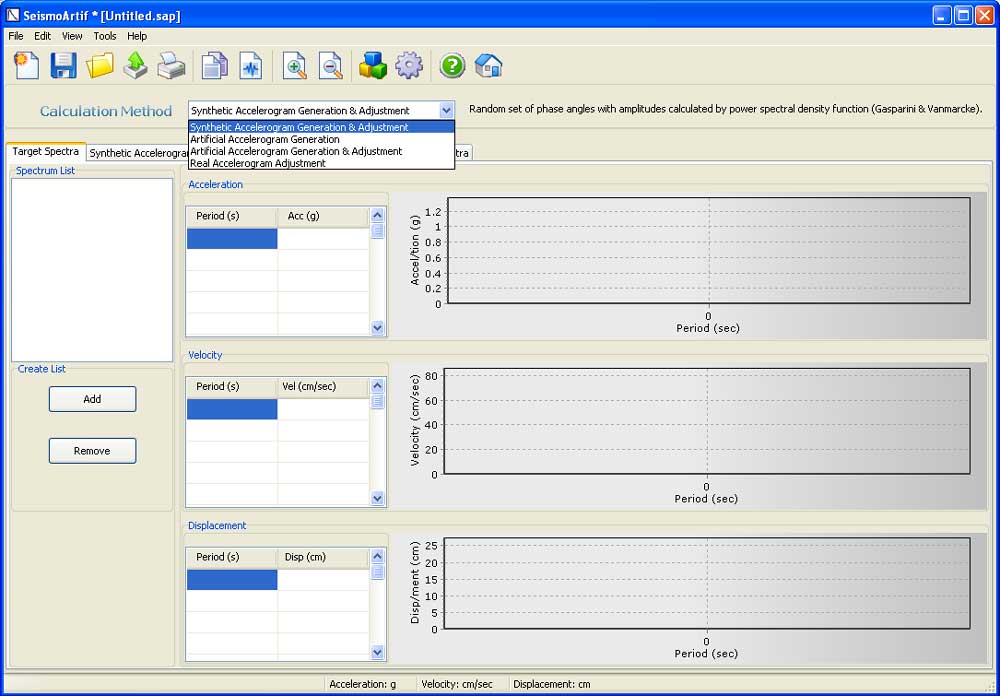Open the Help menu
The height and width of the screenshot is (696, 1000).
[x=136, y=36]
